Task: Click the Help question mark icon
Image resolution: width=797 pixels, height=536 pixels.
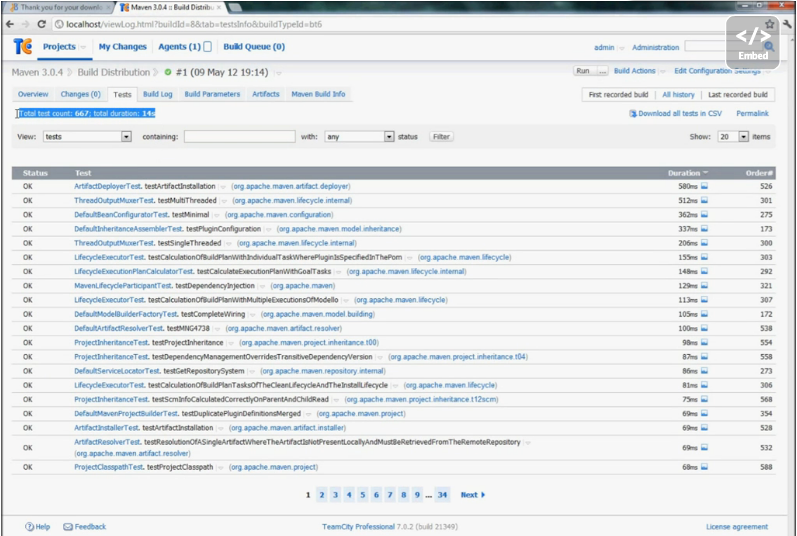Action: pyautogui.click(x=29, y=527)
